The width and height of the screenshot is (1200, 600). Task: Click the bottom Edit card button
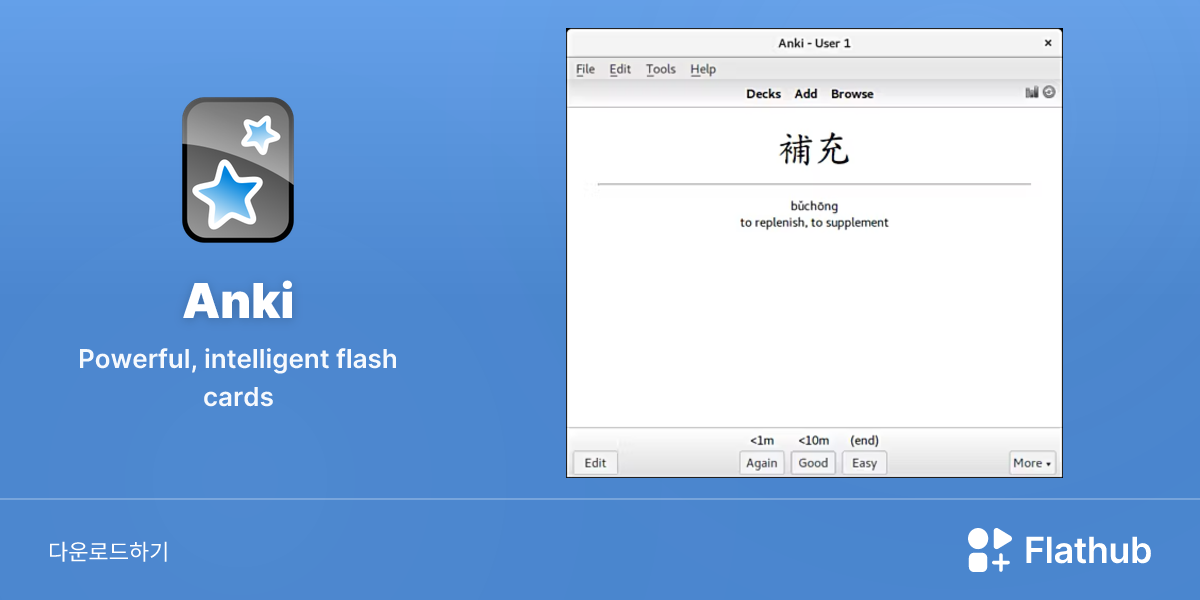point(596,463)
